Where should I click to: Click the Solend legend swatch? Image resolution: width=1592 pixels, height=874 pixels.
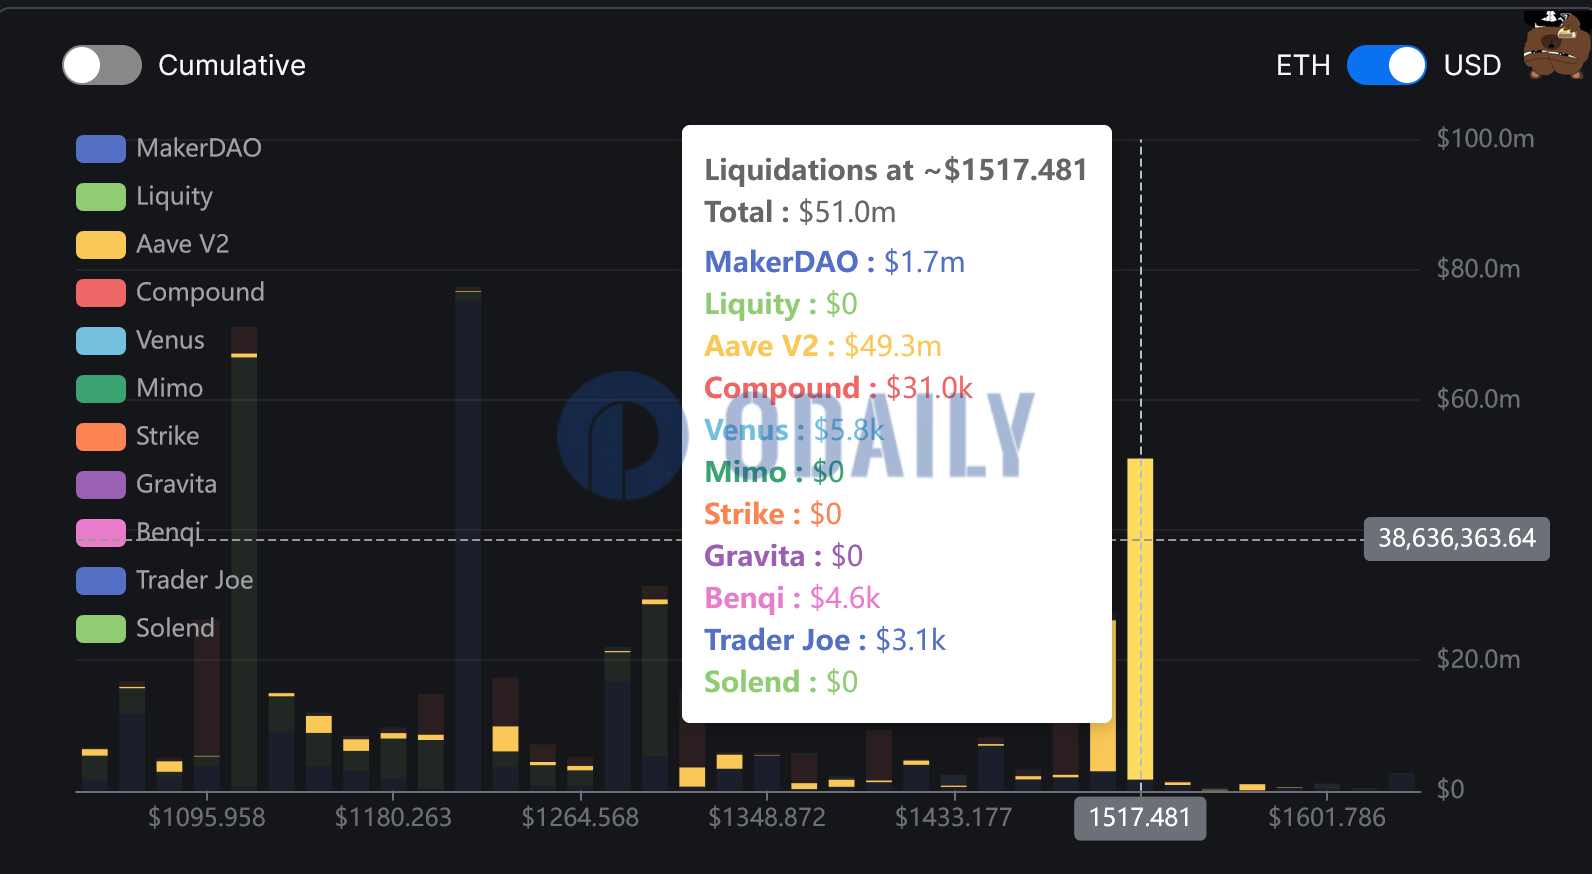[101, 628]
